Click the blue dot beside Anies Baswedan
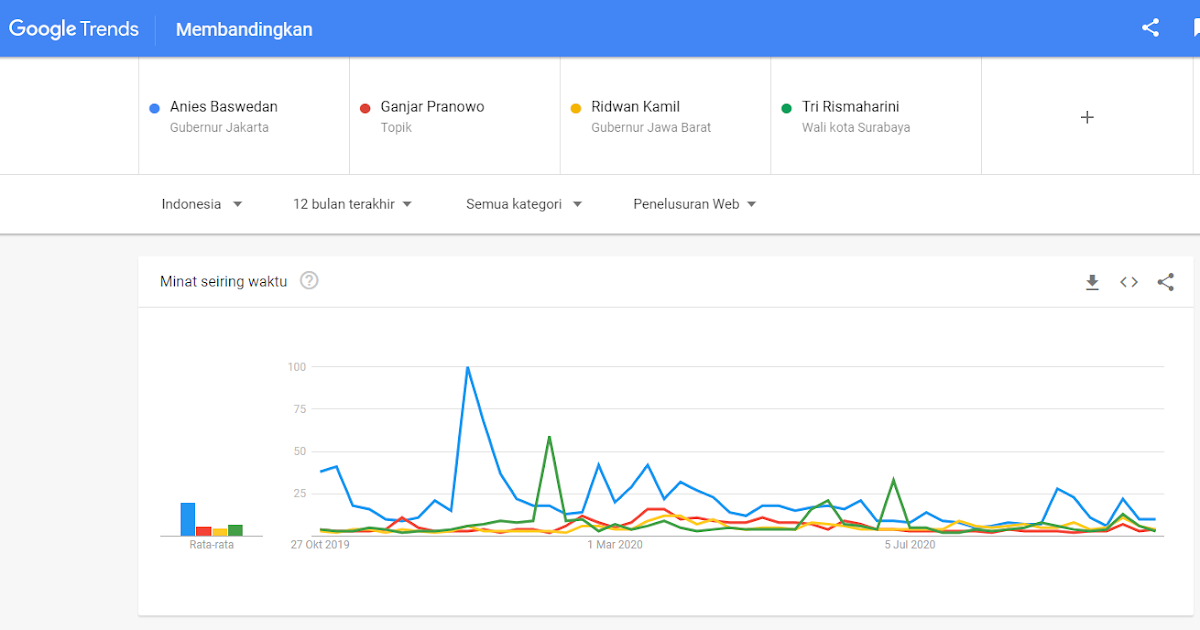Screen dimensions: 1200x630 pos(154,108)
